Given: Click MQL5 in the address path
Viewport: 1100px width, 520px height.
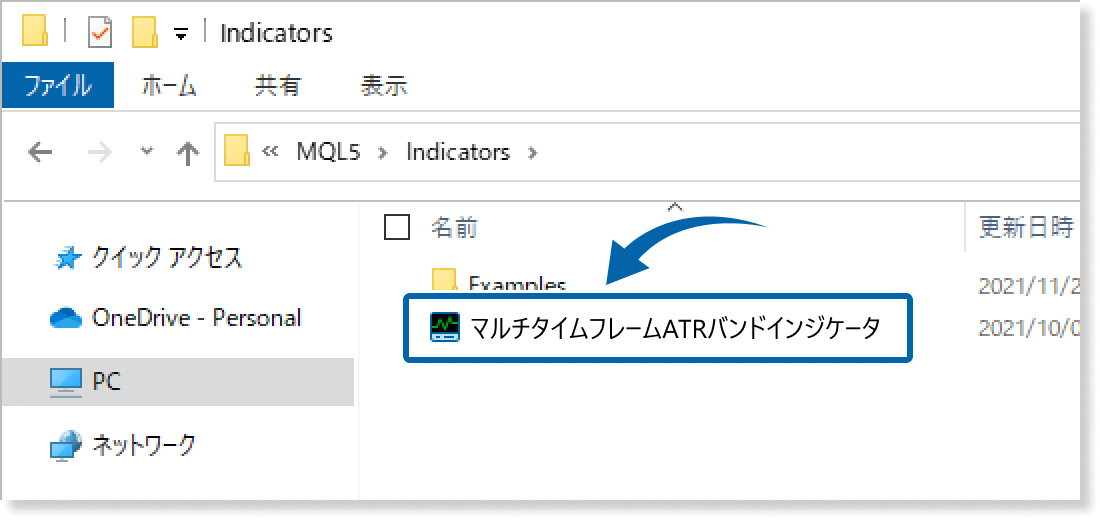Looking at the screenshot, I should pos(328,152).
